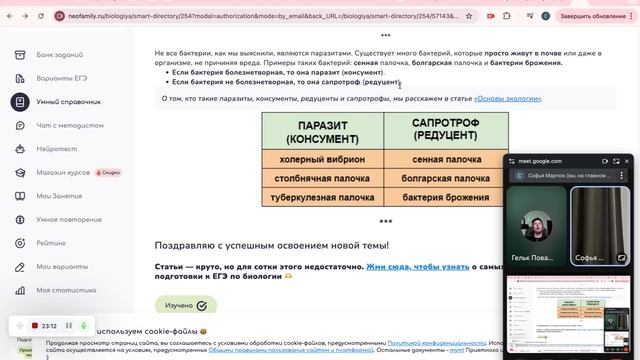Viewport: 640px width, 360px height.
Task: Reload the current page
Action: click(x=41, y=16)
